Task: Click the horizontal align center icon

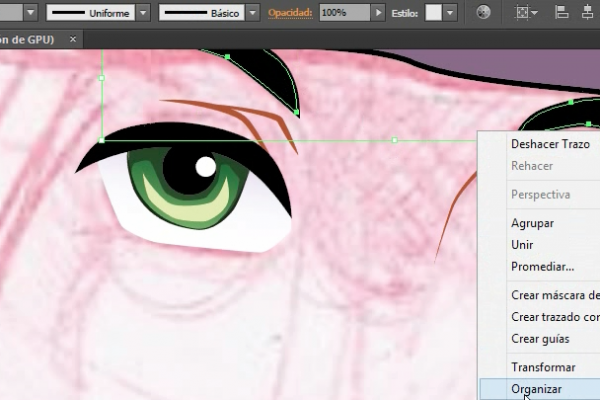Action: pyautogui.click(x=587, y=14)
